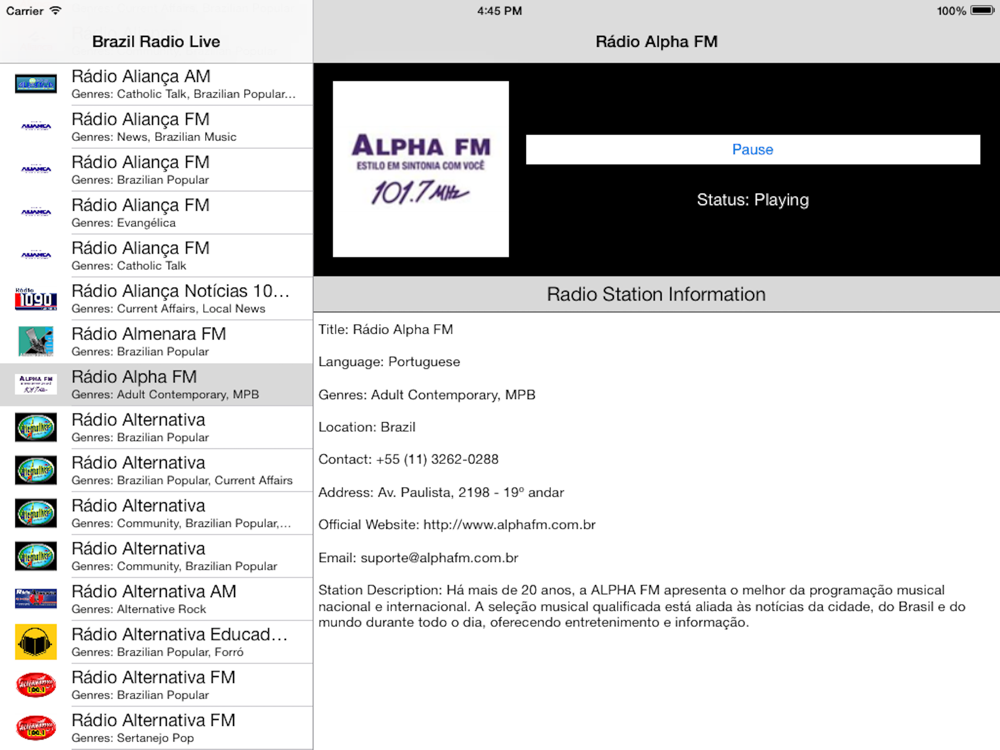Viewport: 1000px width, 750px height.
Task: Tap logo of Rádio Aliança FM Catholic Talk
Action: (x=36, y=255)
